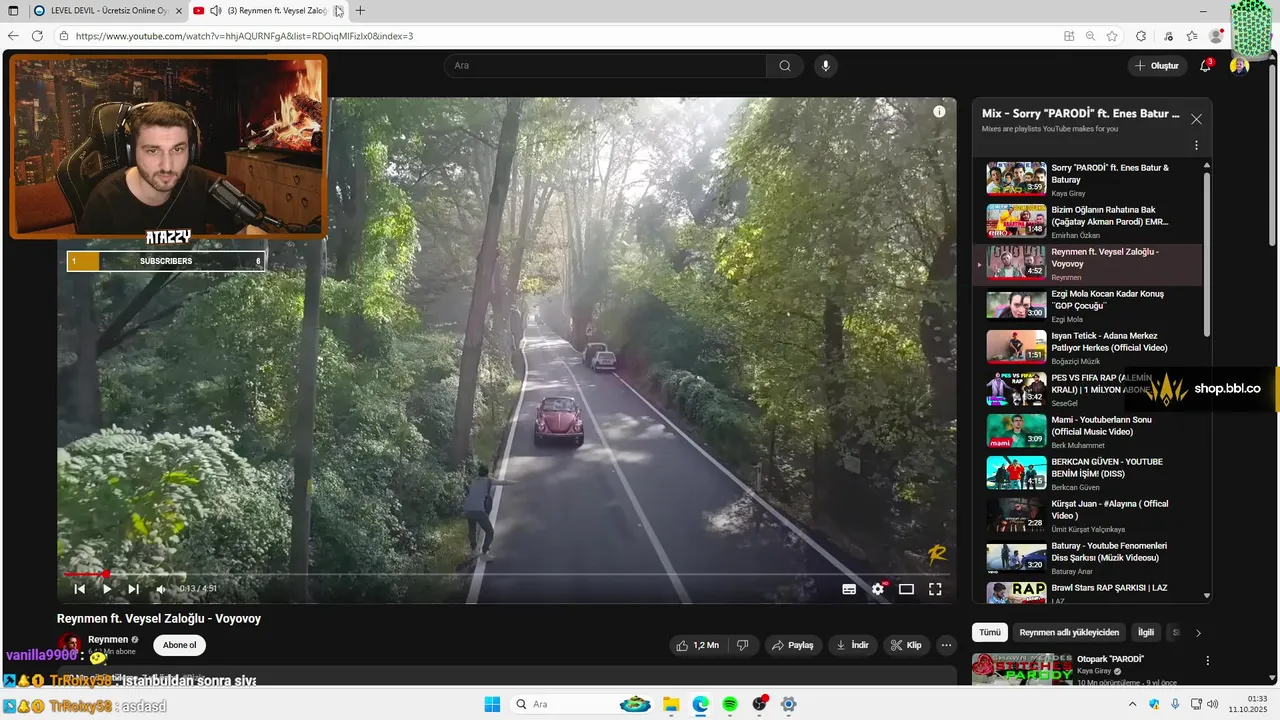Focus the YouTube Ara search box
1280x720 pixels.
[x=605, y=66]
